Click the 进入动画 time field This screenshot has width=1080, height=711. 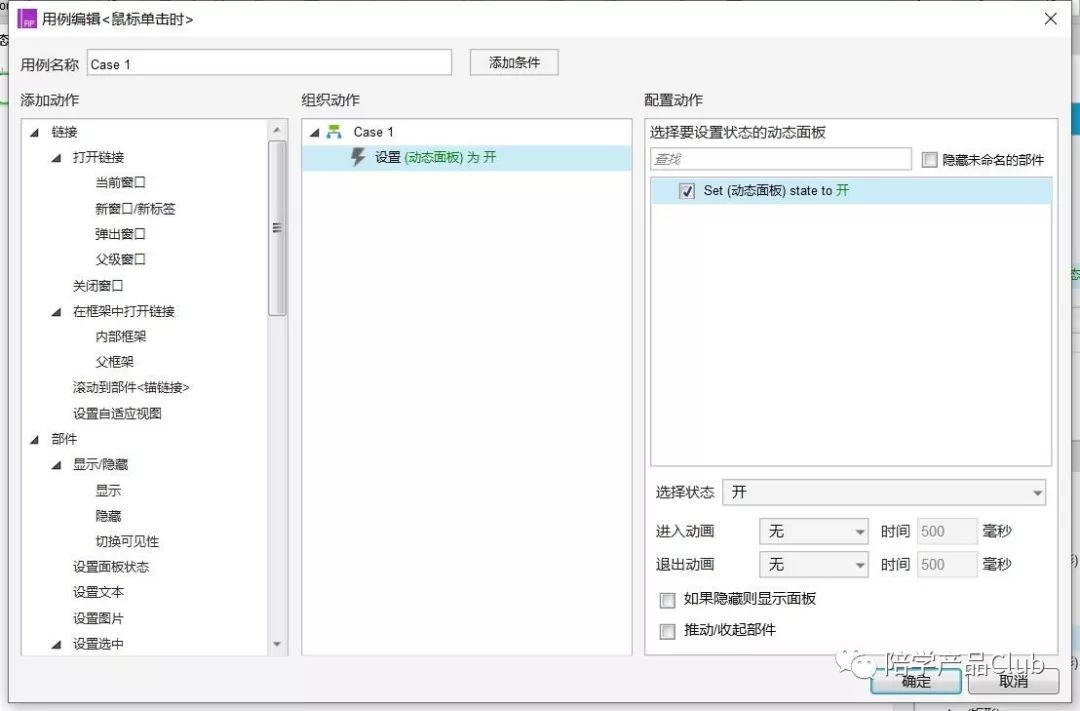[947, 531]
